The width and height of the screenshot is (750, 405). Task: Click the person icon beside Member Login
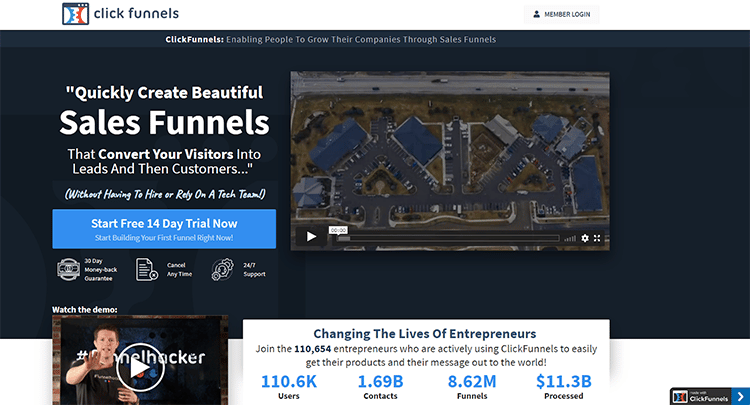coord(537,14)
